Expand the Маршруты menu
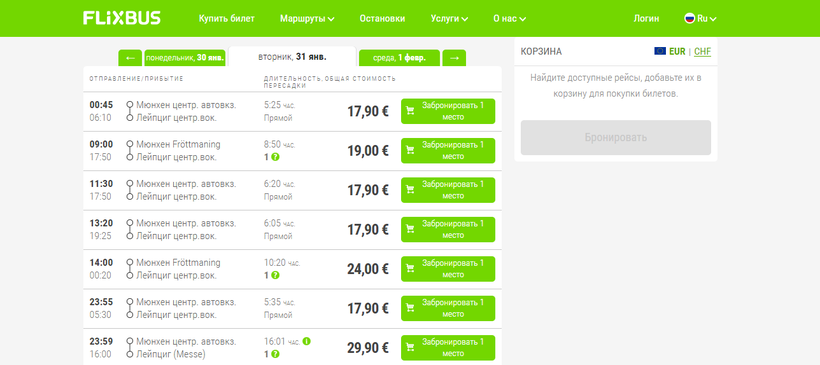 coord(307,18)
